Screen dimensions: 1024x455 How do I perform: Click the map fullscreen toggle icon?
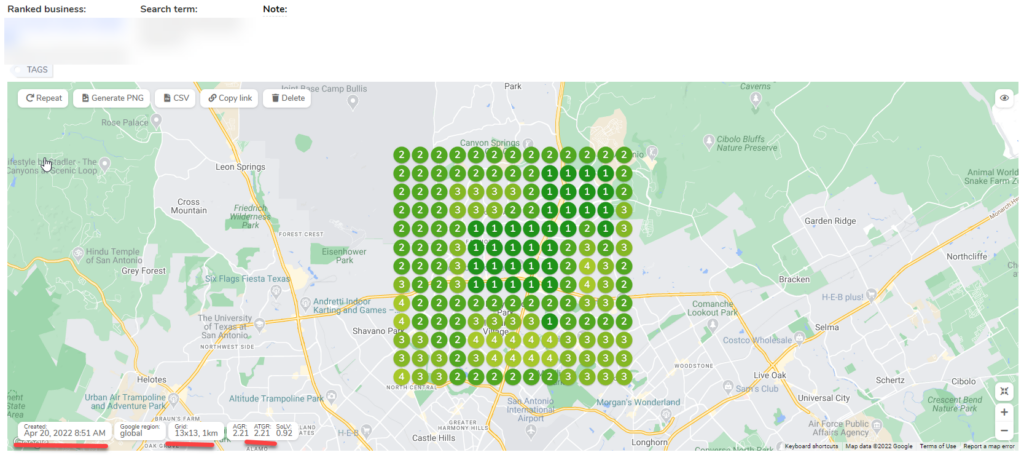pyautogui.click(x=1003, y=391)
